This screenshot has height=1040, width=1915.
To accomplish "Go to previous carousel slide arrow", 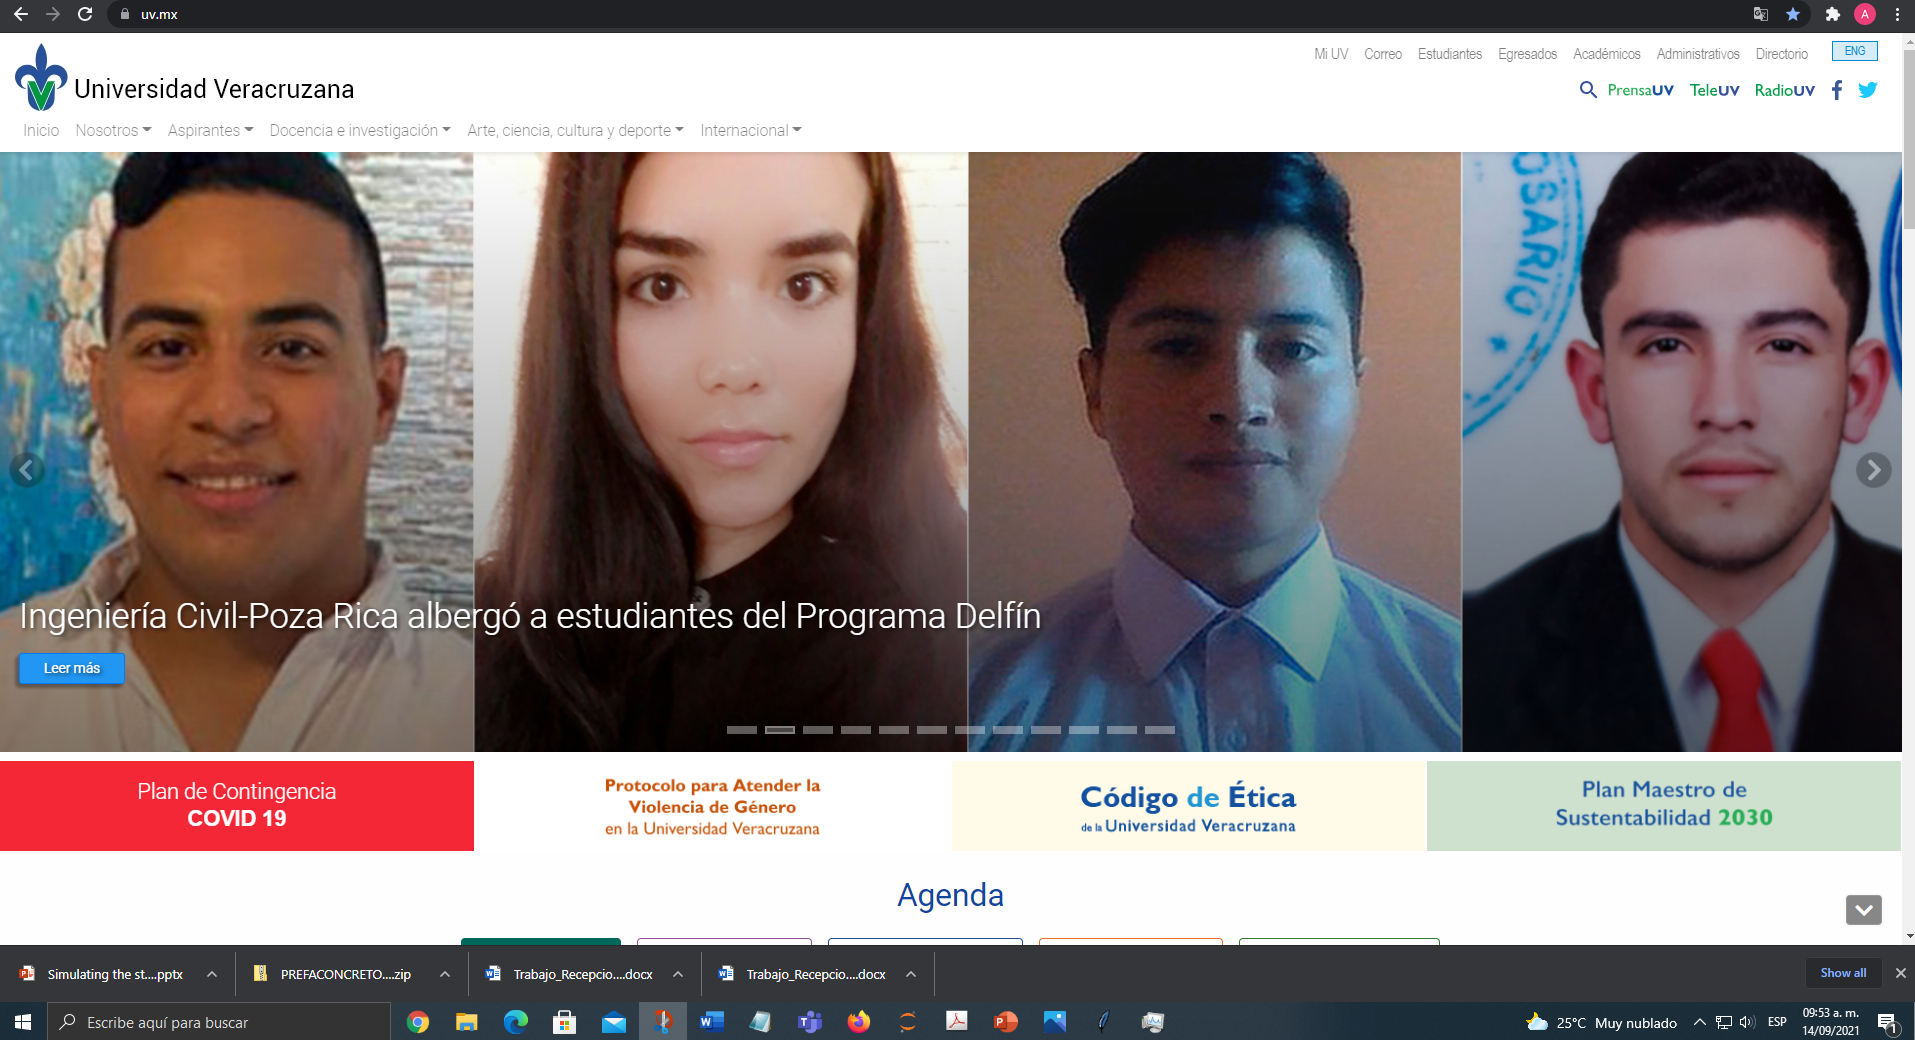I will [27, 470].
